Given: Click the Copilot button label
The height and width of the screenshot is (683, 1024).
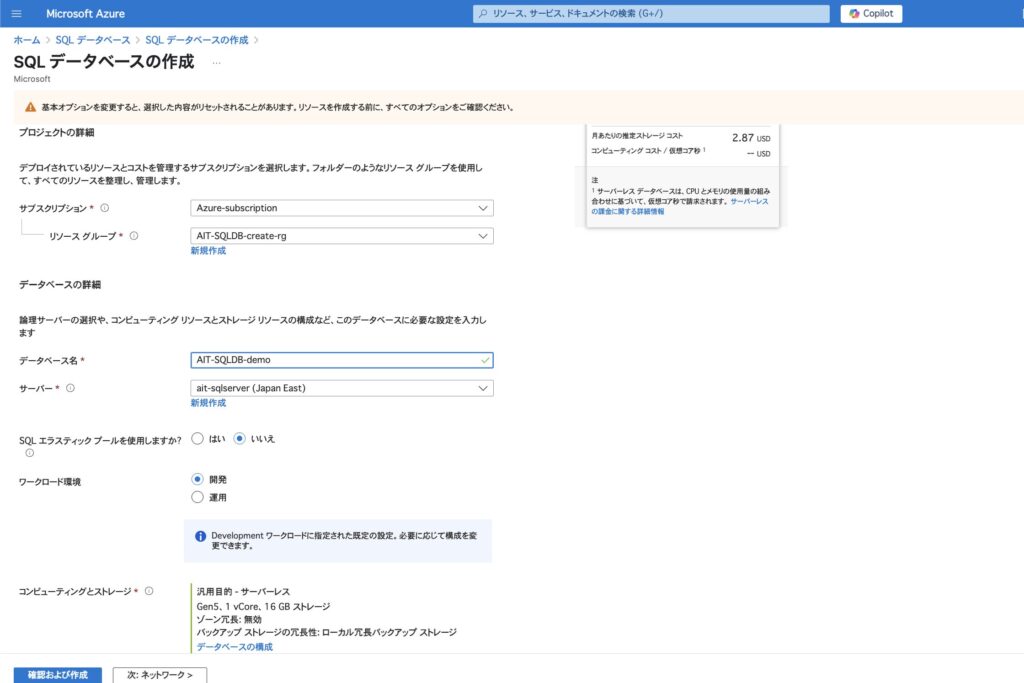Looking at the screenshot, I should [x=878, y=14].
